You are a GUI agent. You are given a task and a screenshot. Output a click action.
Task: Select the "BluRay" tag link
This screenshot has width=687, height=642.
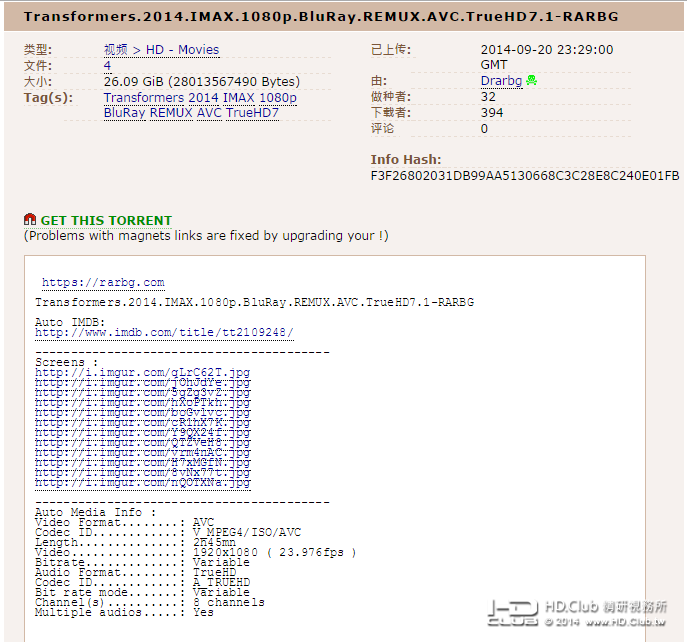pos(124,113)
